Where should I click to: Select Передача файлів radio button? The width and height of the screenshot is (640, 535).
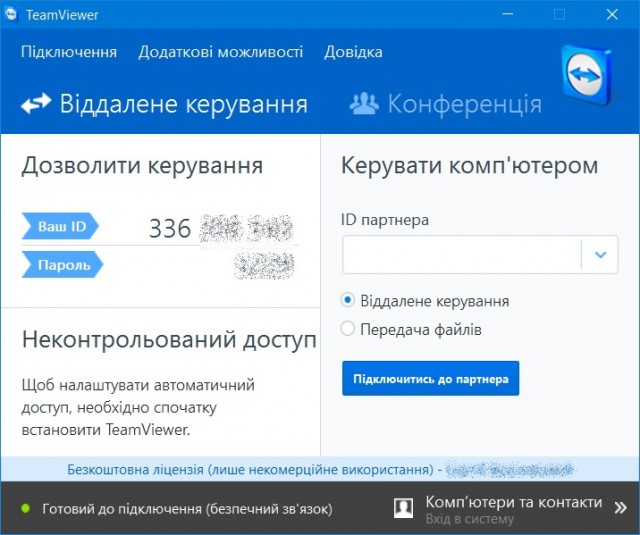347,329
